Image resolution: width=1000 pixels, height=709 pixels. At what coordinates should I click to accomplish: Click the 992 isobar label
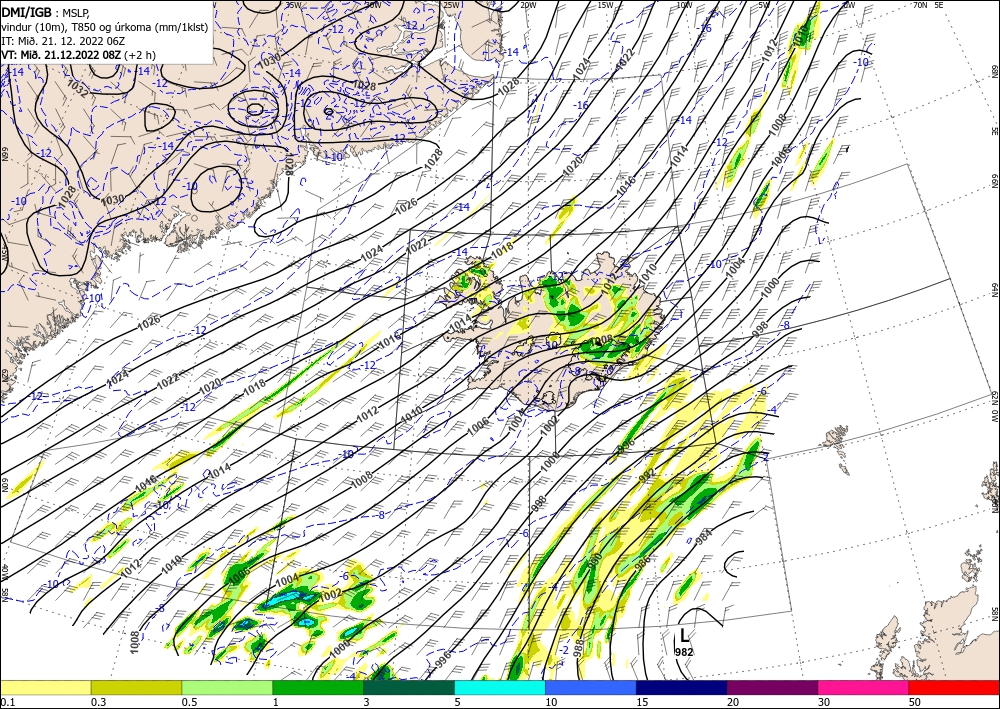click(645, 476)
